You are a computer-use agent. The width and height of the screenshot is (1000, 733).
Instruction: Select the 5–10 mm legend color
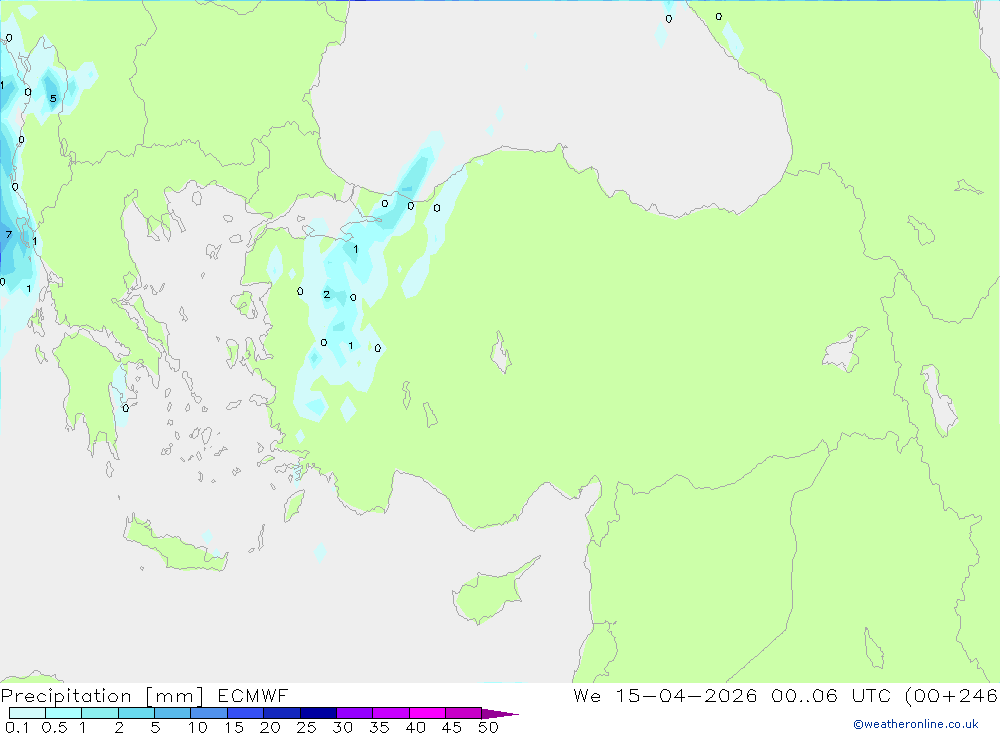coord(173,713)
